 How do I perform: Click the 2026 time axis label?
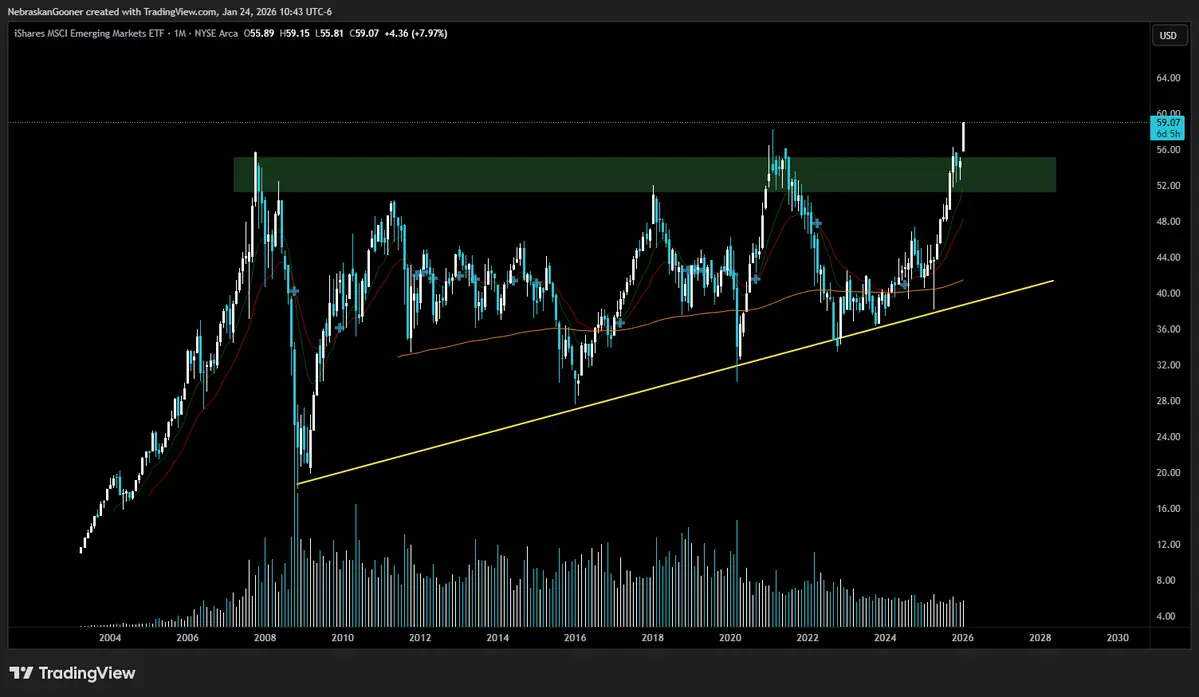[x=963, y=638]
